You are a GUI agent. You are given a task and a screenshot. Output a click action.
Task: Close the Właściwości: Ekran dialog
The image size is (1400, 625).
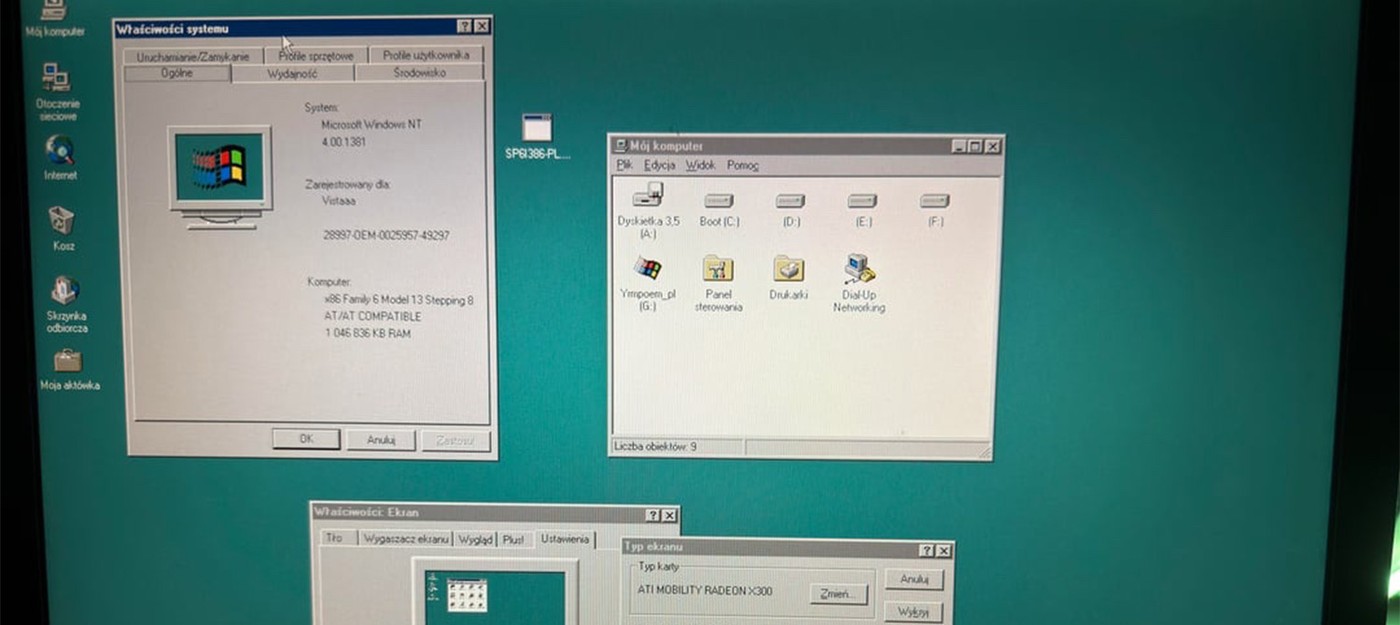coord(670,515)
